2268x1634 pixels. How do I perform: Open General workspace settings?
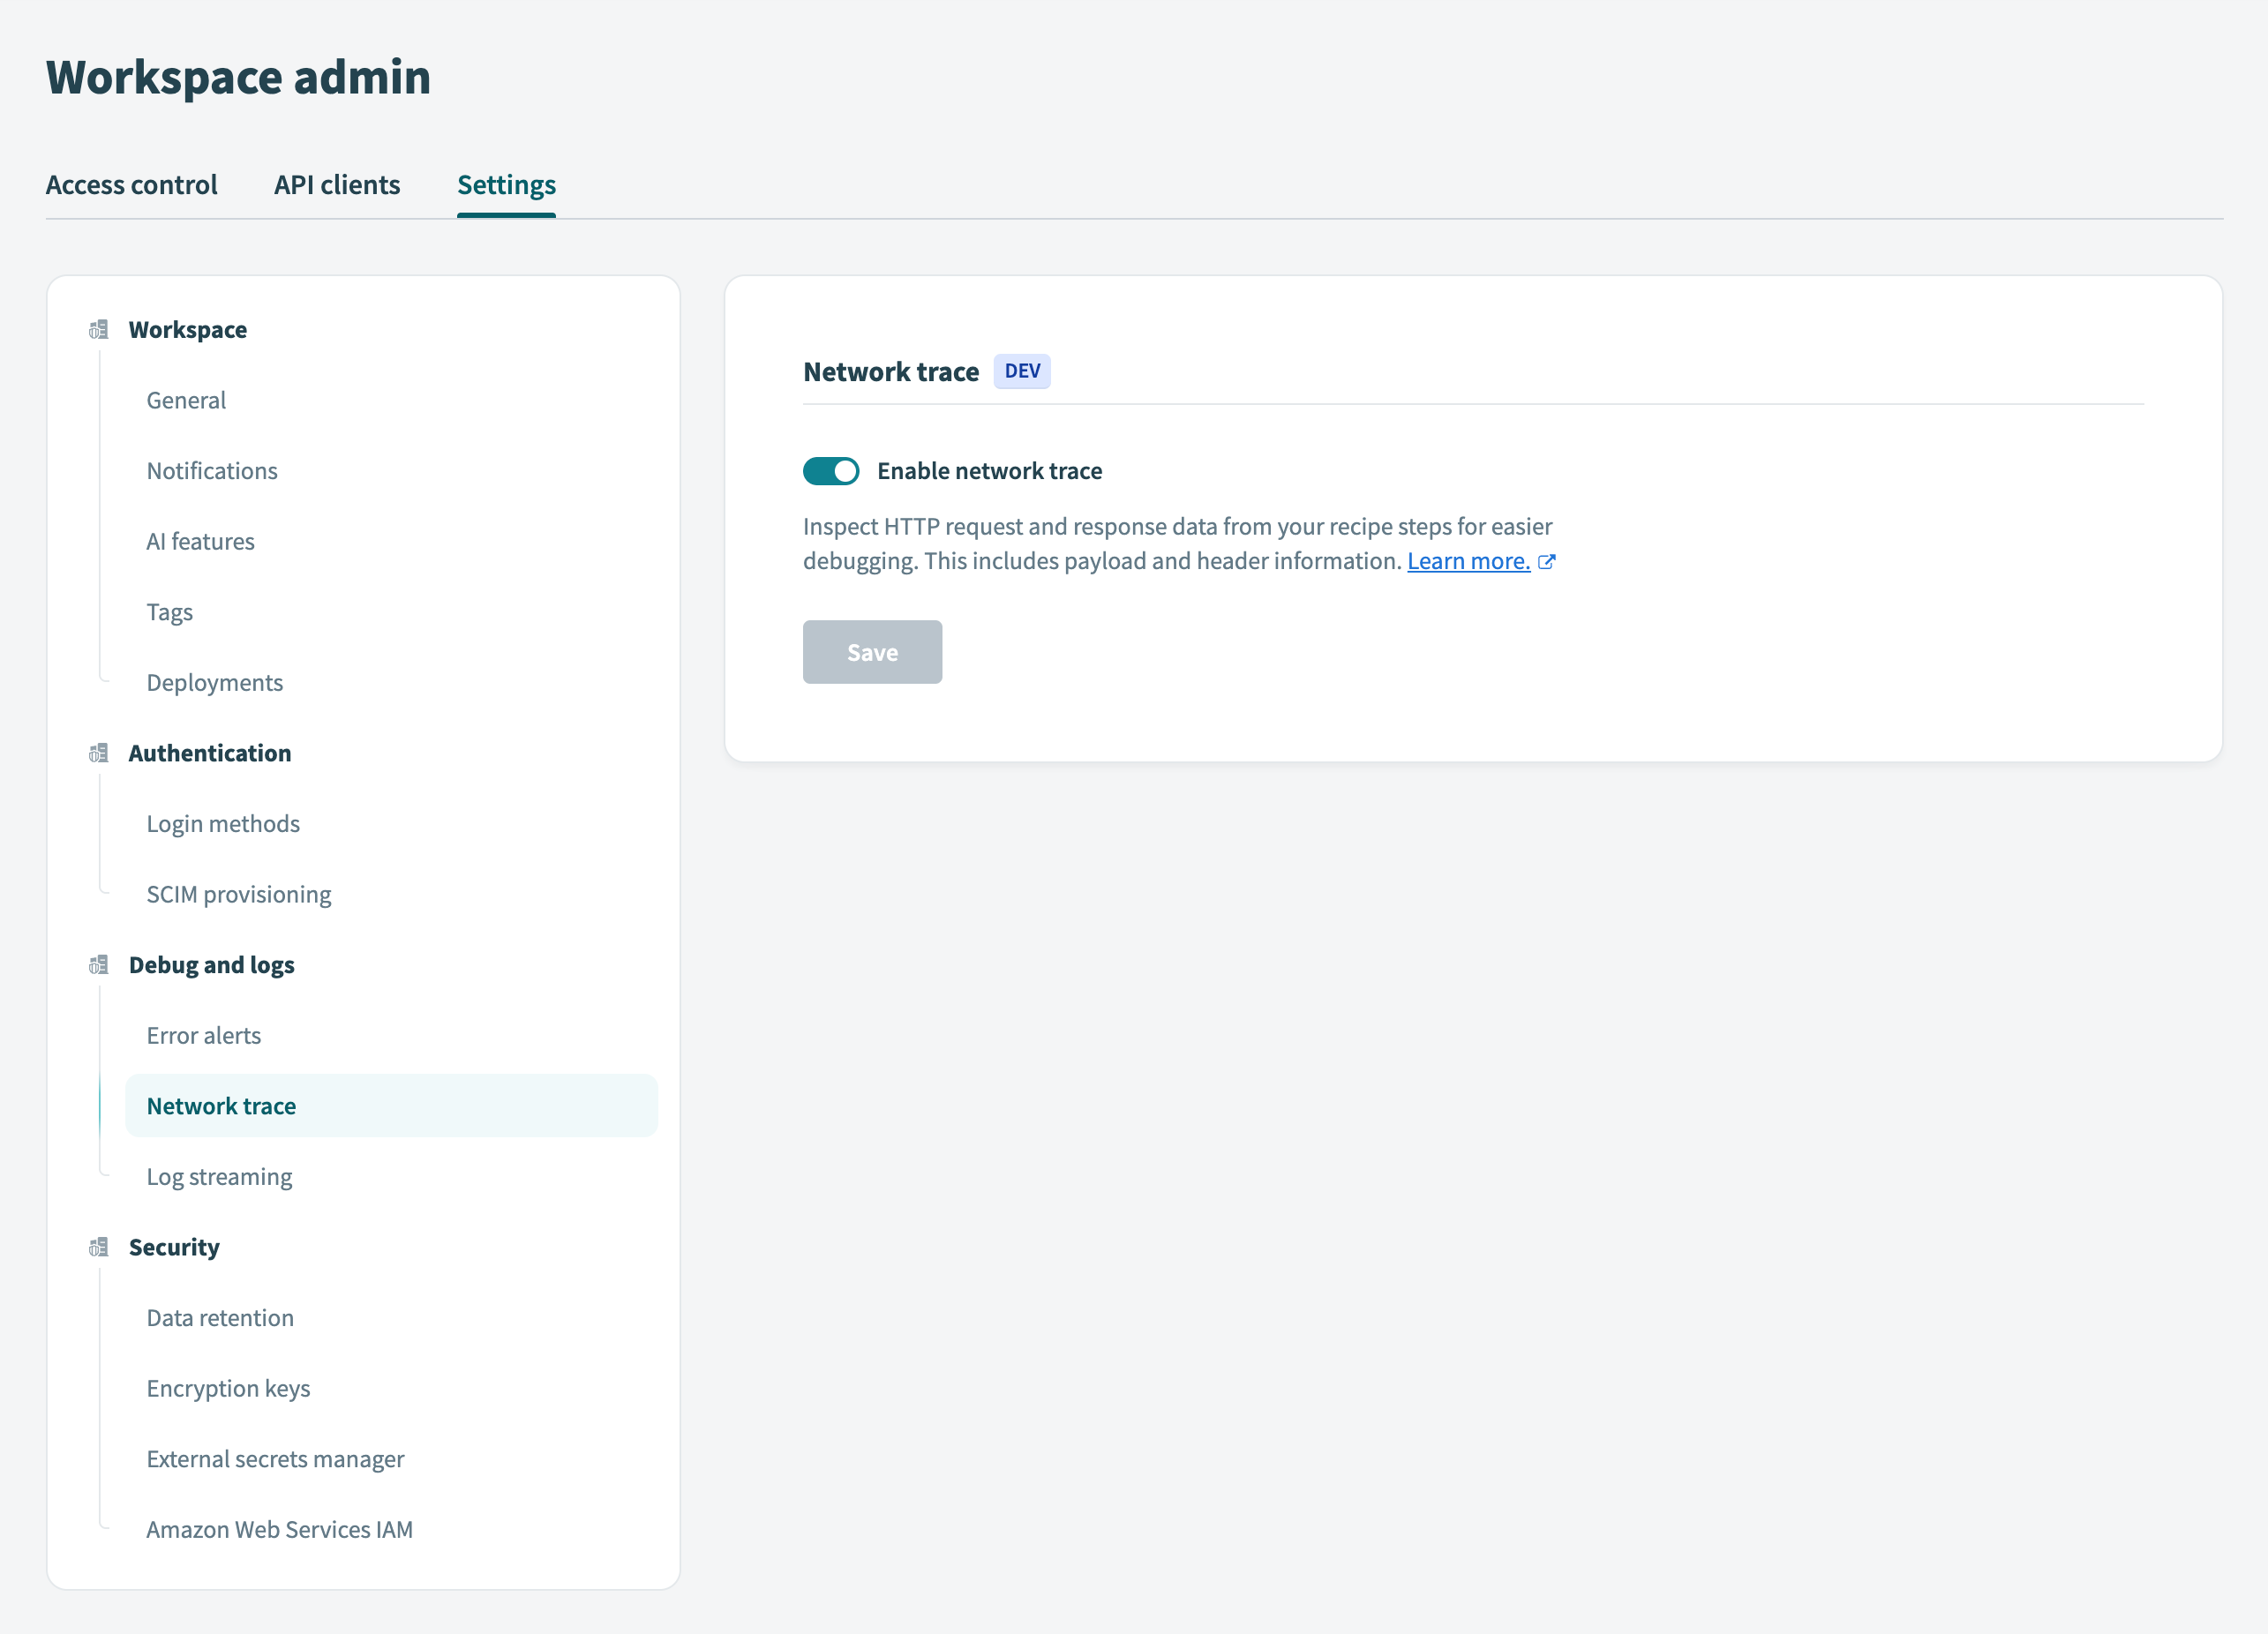tap(186, 400)
